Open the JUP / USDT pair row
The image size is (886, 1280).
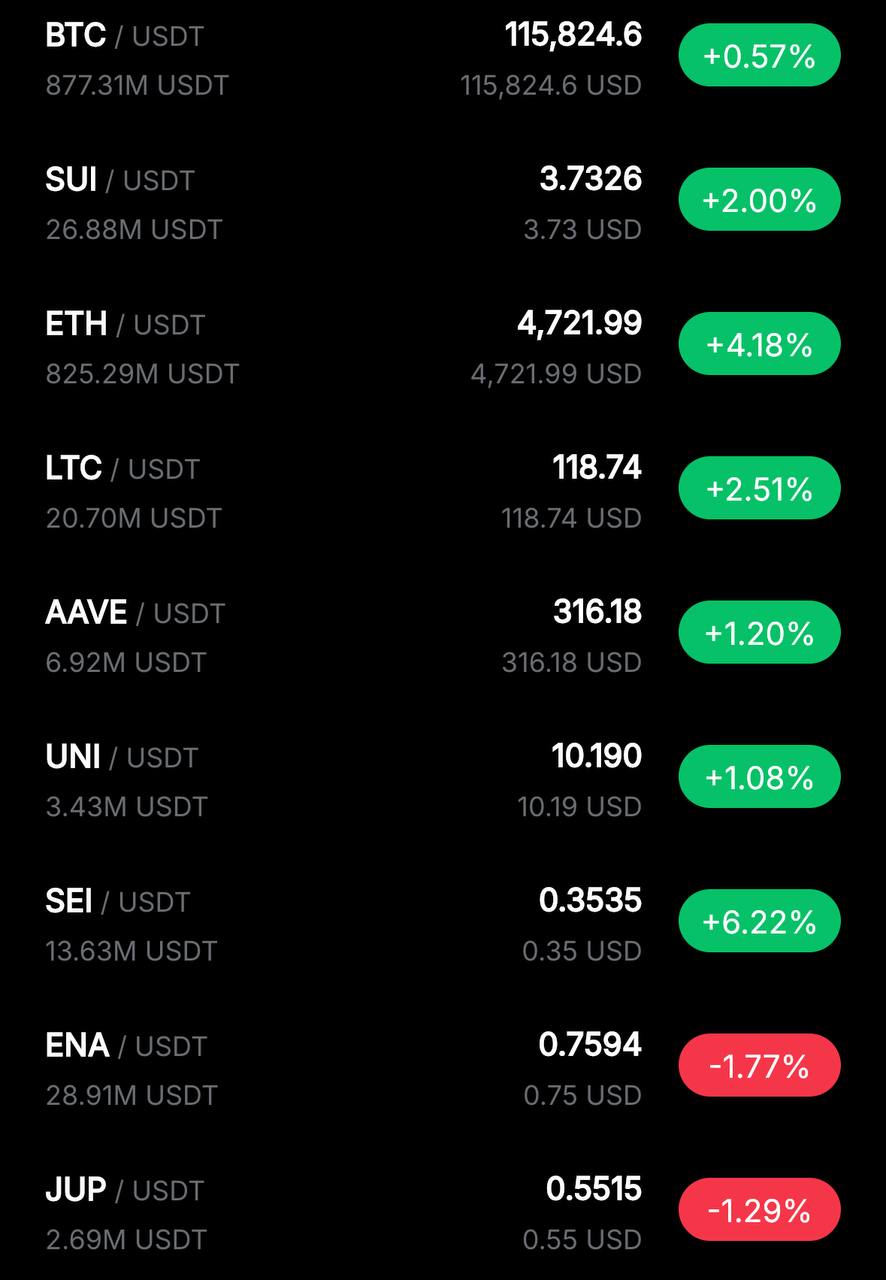pyautogui.click(x=443, y=1212)
